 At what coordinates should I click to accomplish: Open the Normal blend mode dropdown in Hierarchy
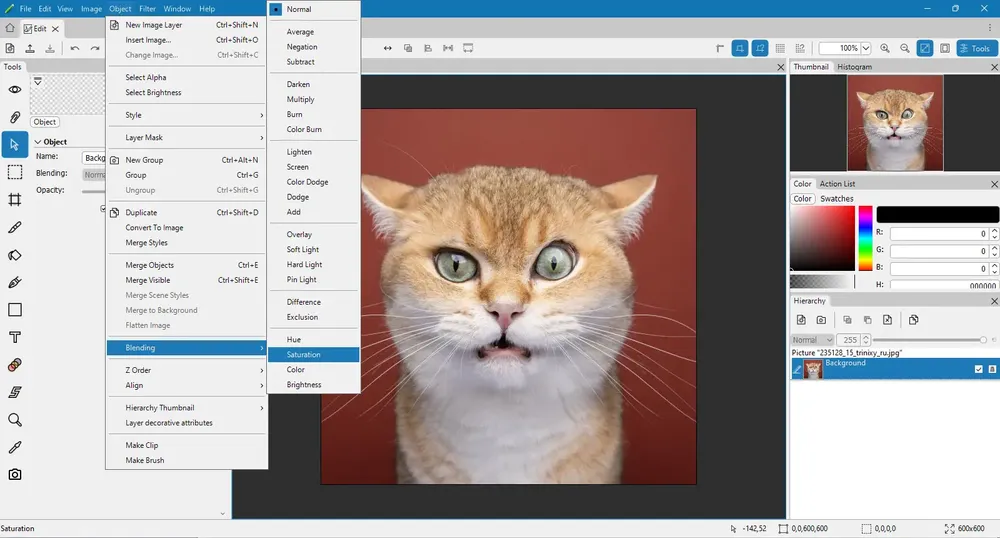[x=812, y=340]
